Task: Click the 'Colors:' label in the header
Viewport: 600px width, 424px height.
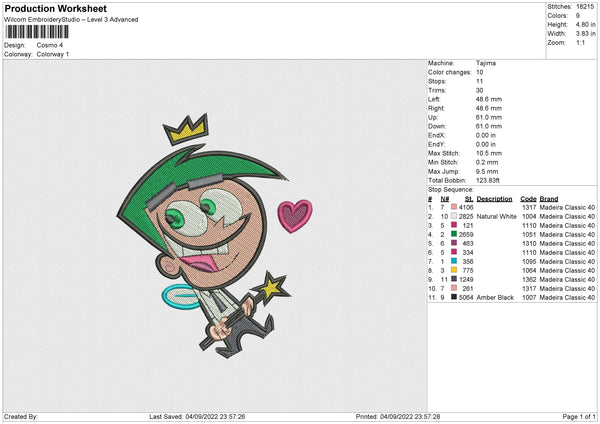Action: coord(558,16)
